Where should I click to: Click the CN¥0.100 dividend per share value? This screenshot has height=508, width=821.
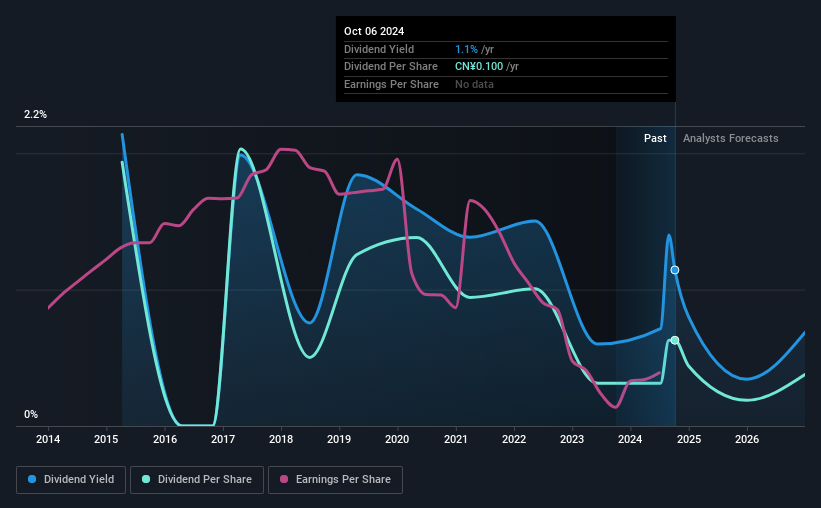point(479,67)
